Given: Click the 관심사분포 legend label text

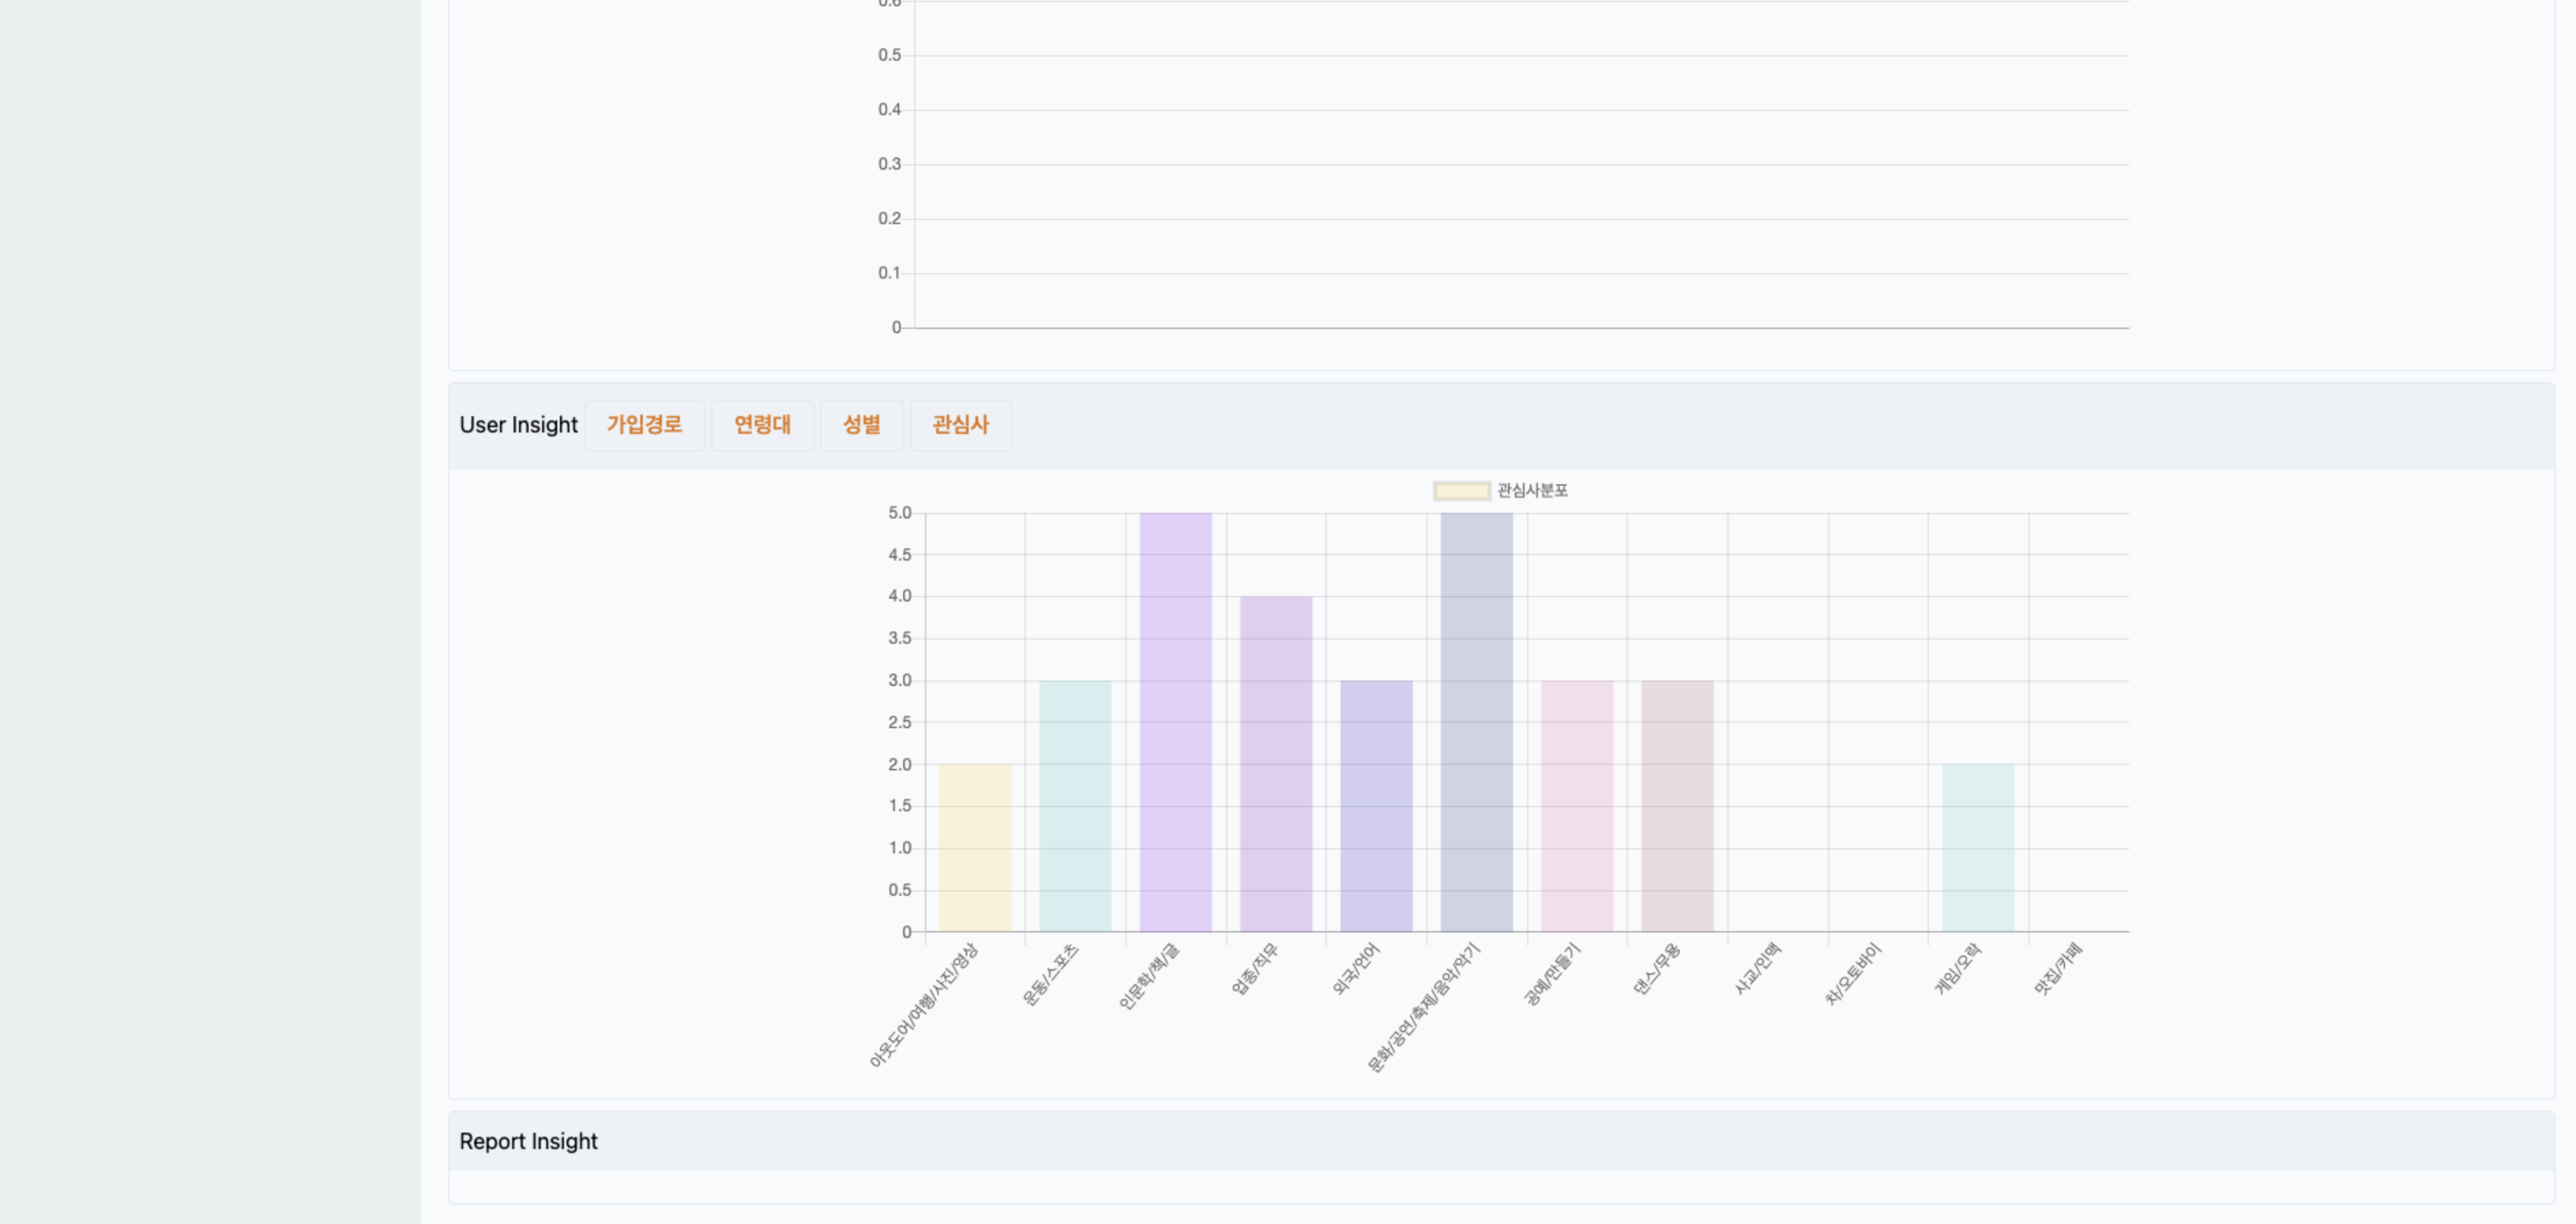Looking at the screenshot, I should [x=1532, y=491].
